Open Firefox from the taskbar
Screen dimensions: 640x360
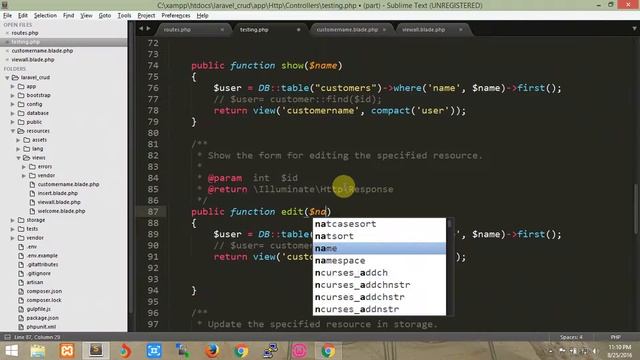[x=212, y=351]
